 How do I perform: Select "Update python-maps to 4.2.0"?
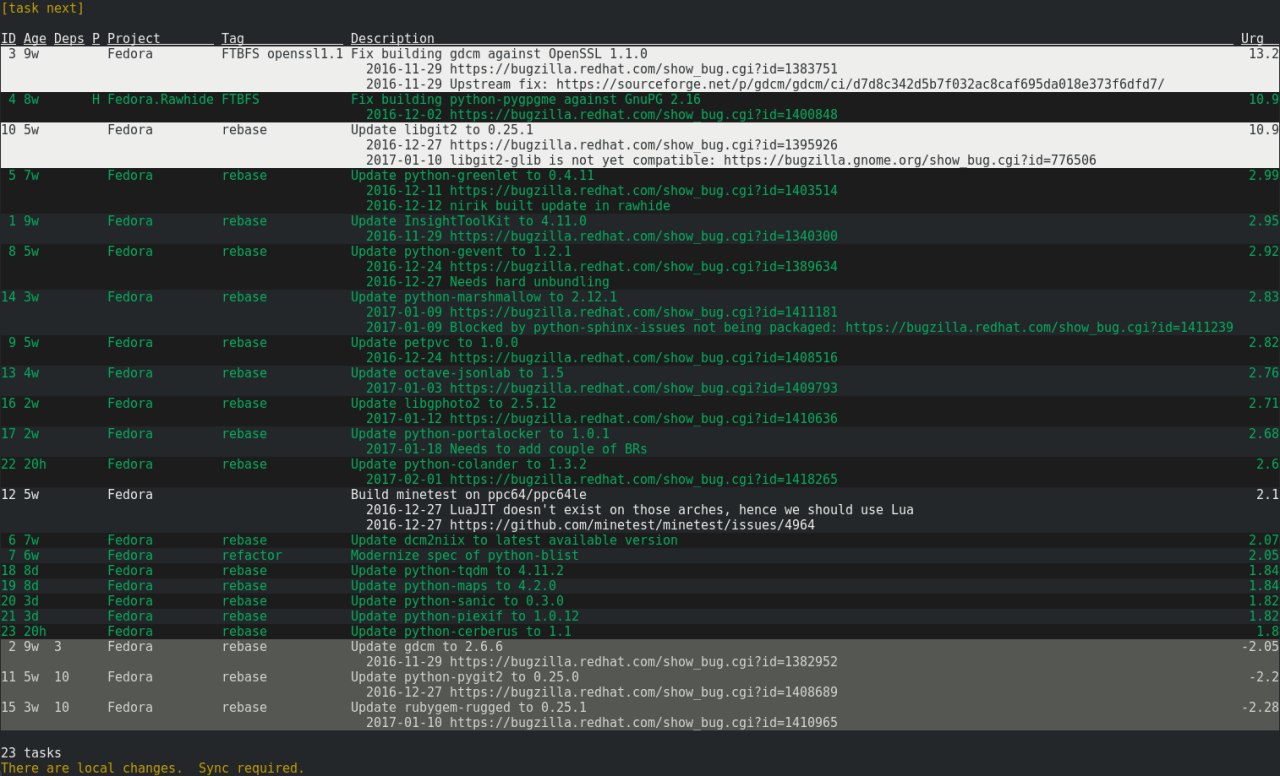453,586
